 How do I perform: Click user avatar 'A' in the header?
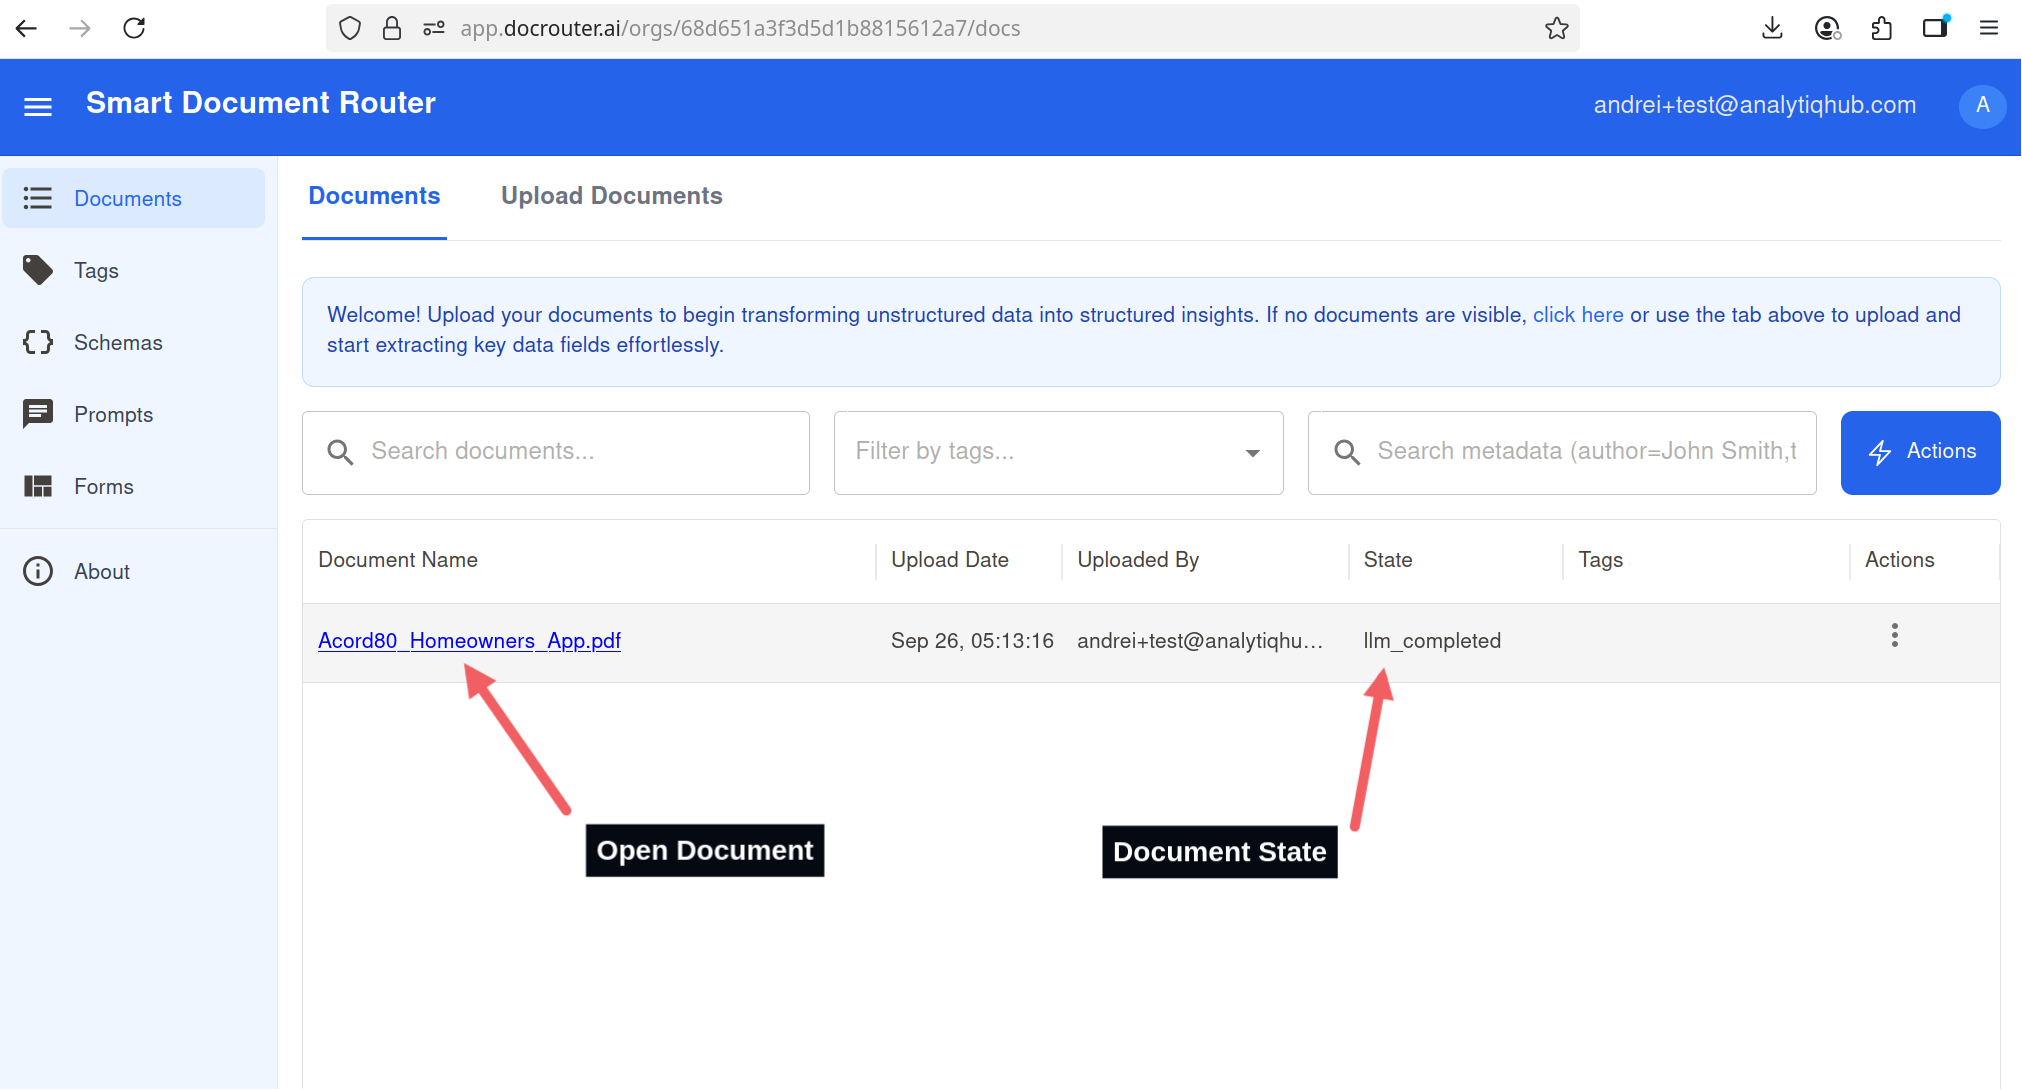click(1982, 105)
